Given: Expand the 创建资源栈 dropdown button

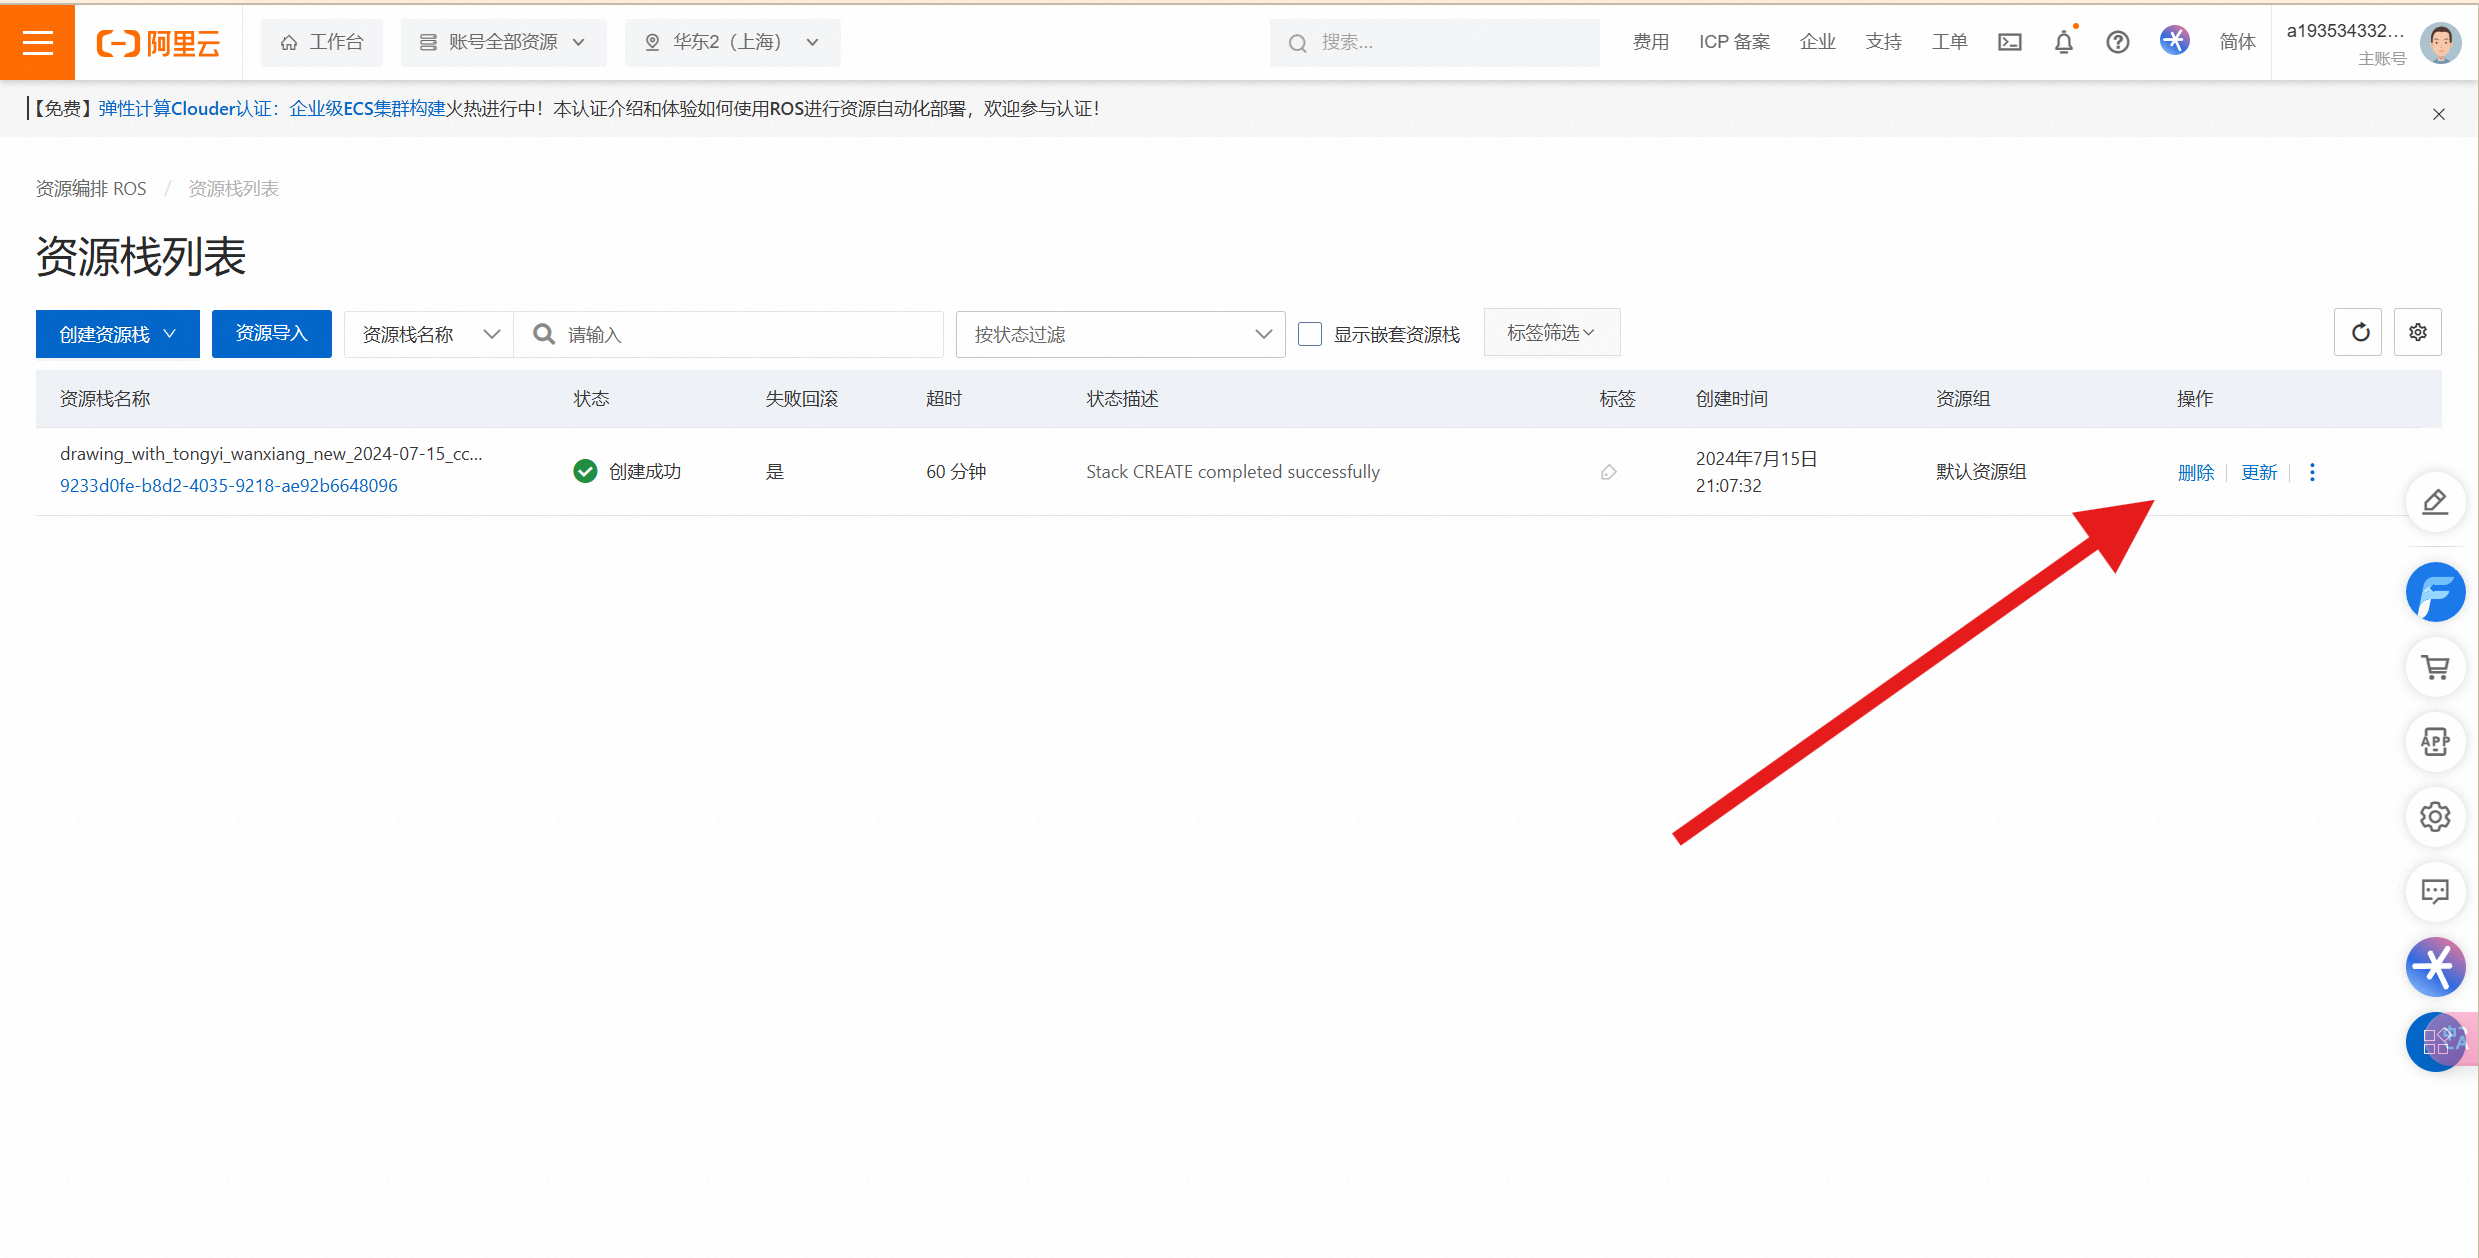Looking at the screenshot, I should pyautogui.click(x=117, y=334).
